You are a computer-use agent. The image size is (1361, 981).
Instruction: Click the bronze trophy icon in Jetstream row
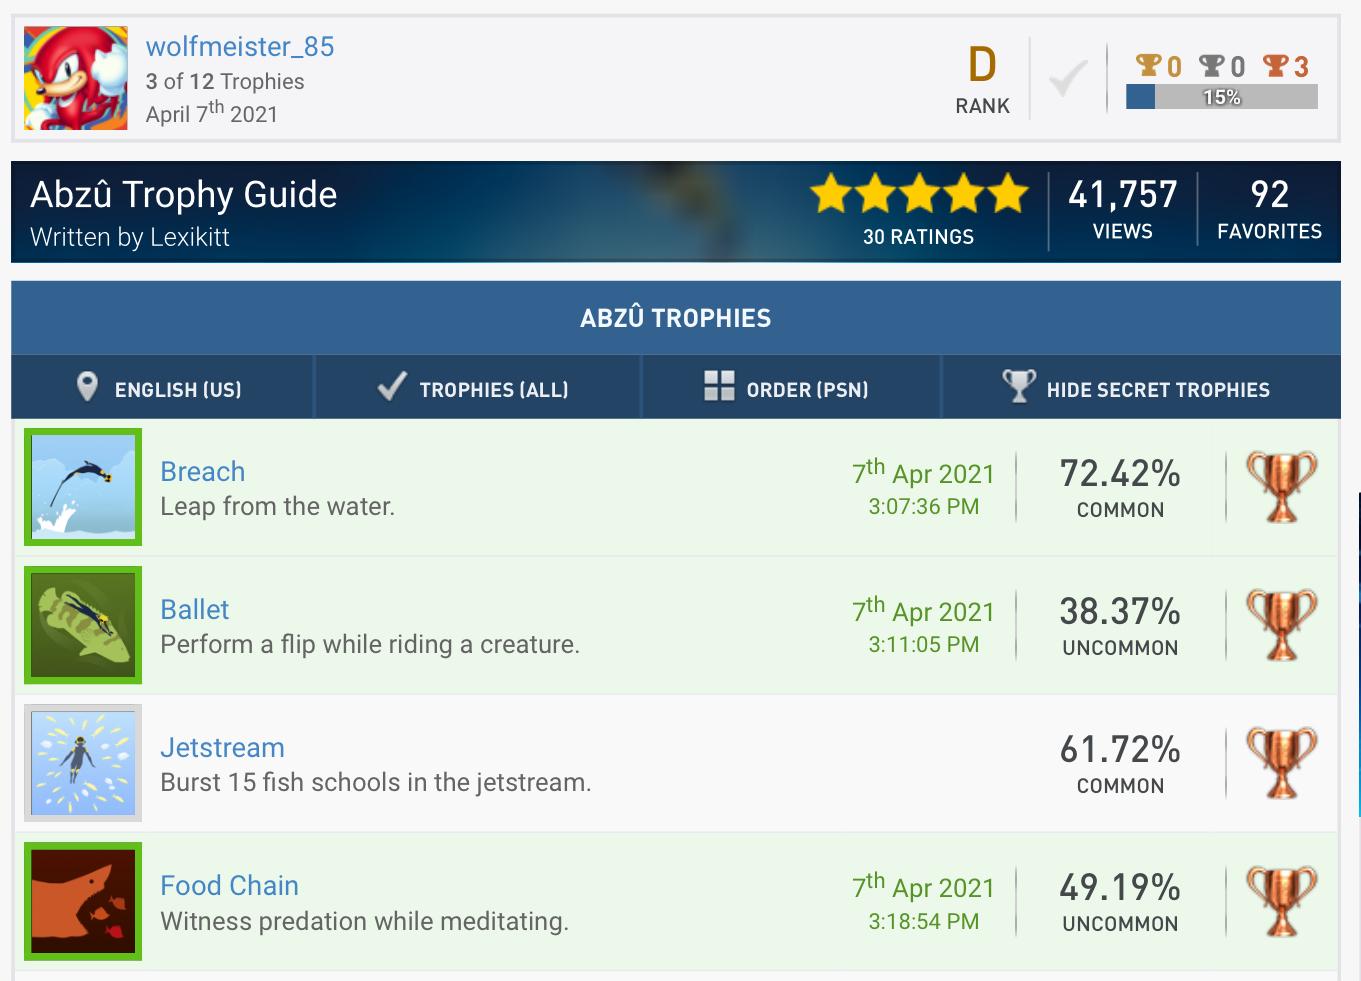point(1281,763)
